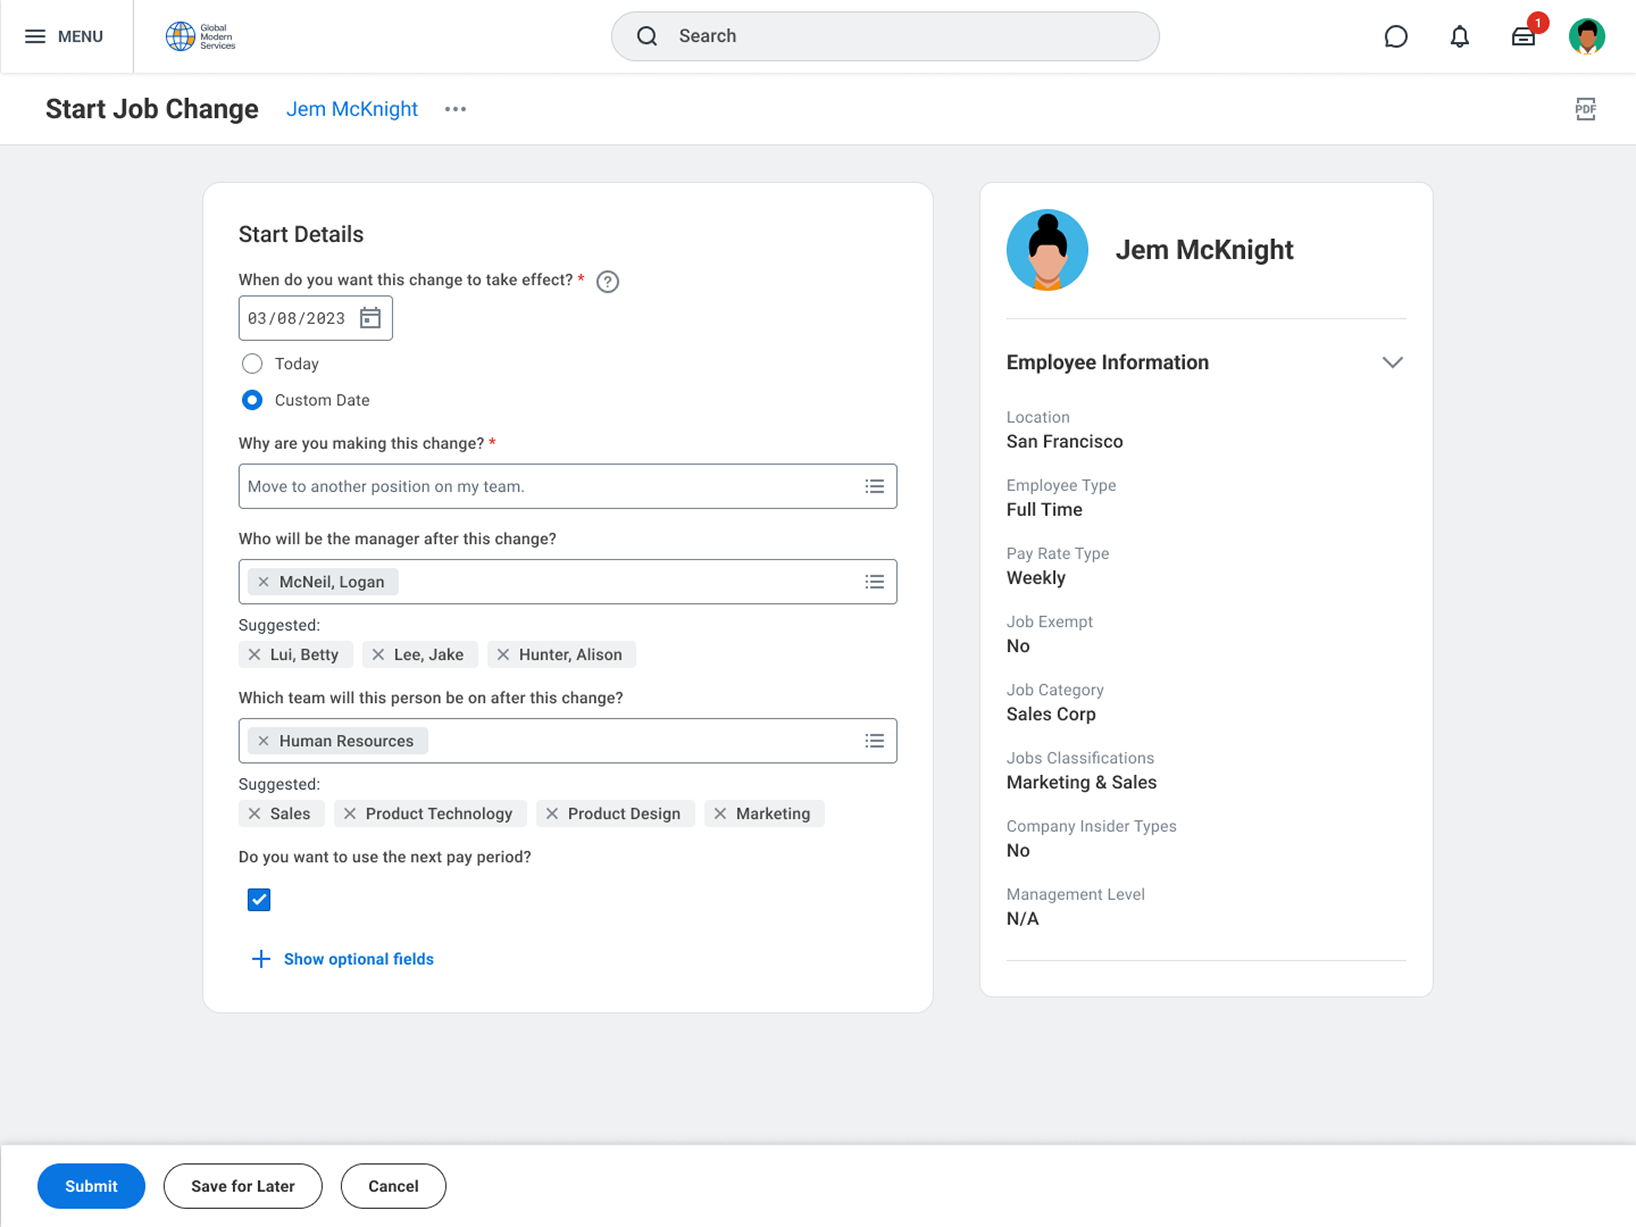The width and height of the screenshot is (1636, 1227).
Task: Collapse the Employee Information section
Action: pyautogui.click(x=1392, y=363)
